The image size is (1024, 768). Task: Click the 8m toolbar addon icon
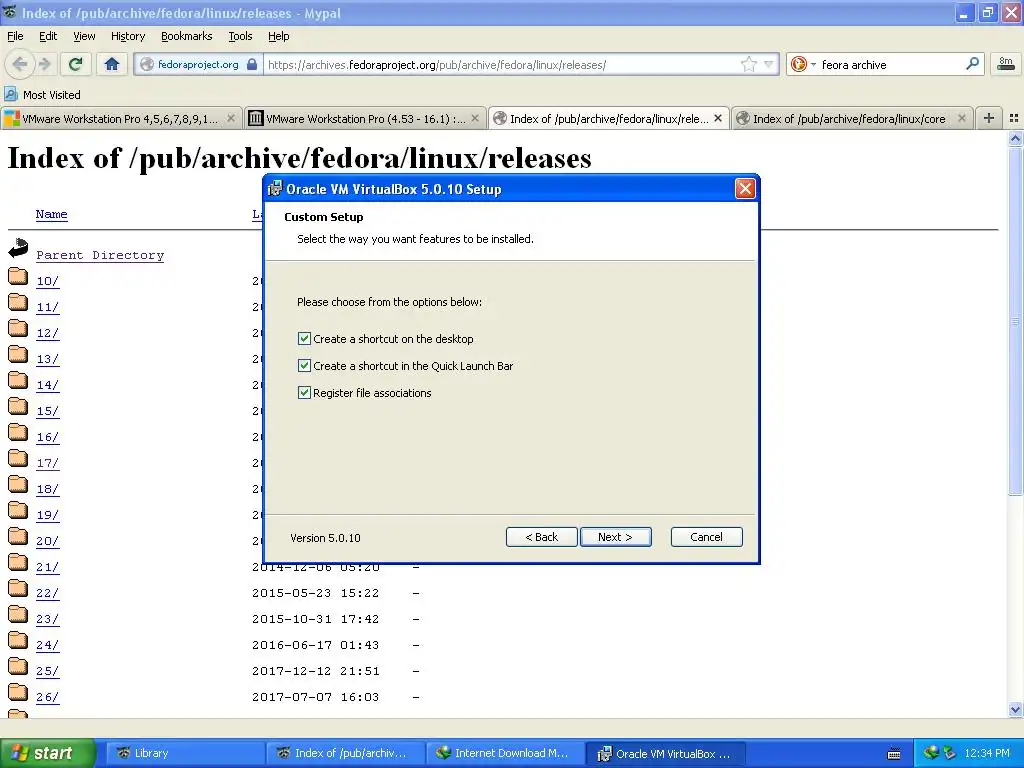pos(1006,64)
